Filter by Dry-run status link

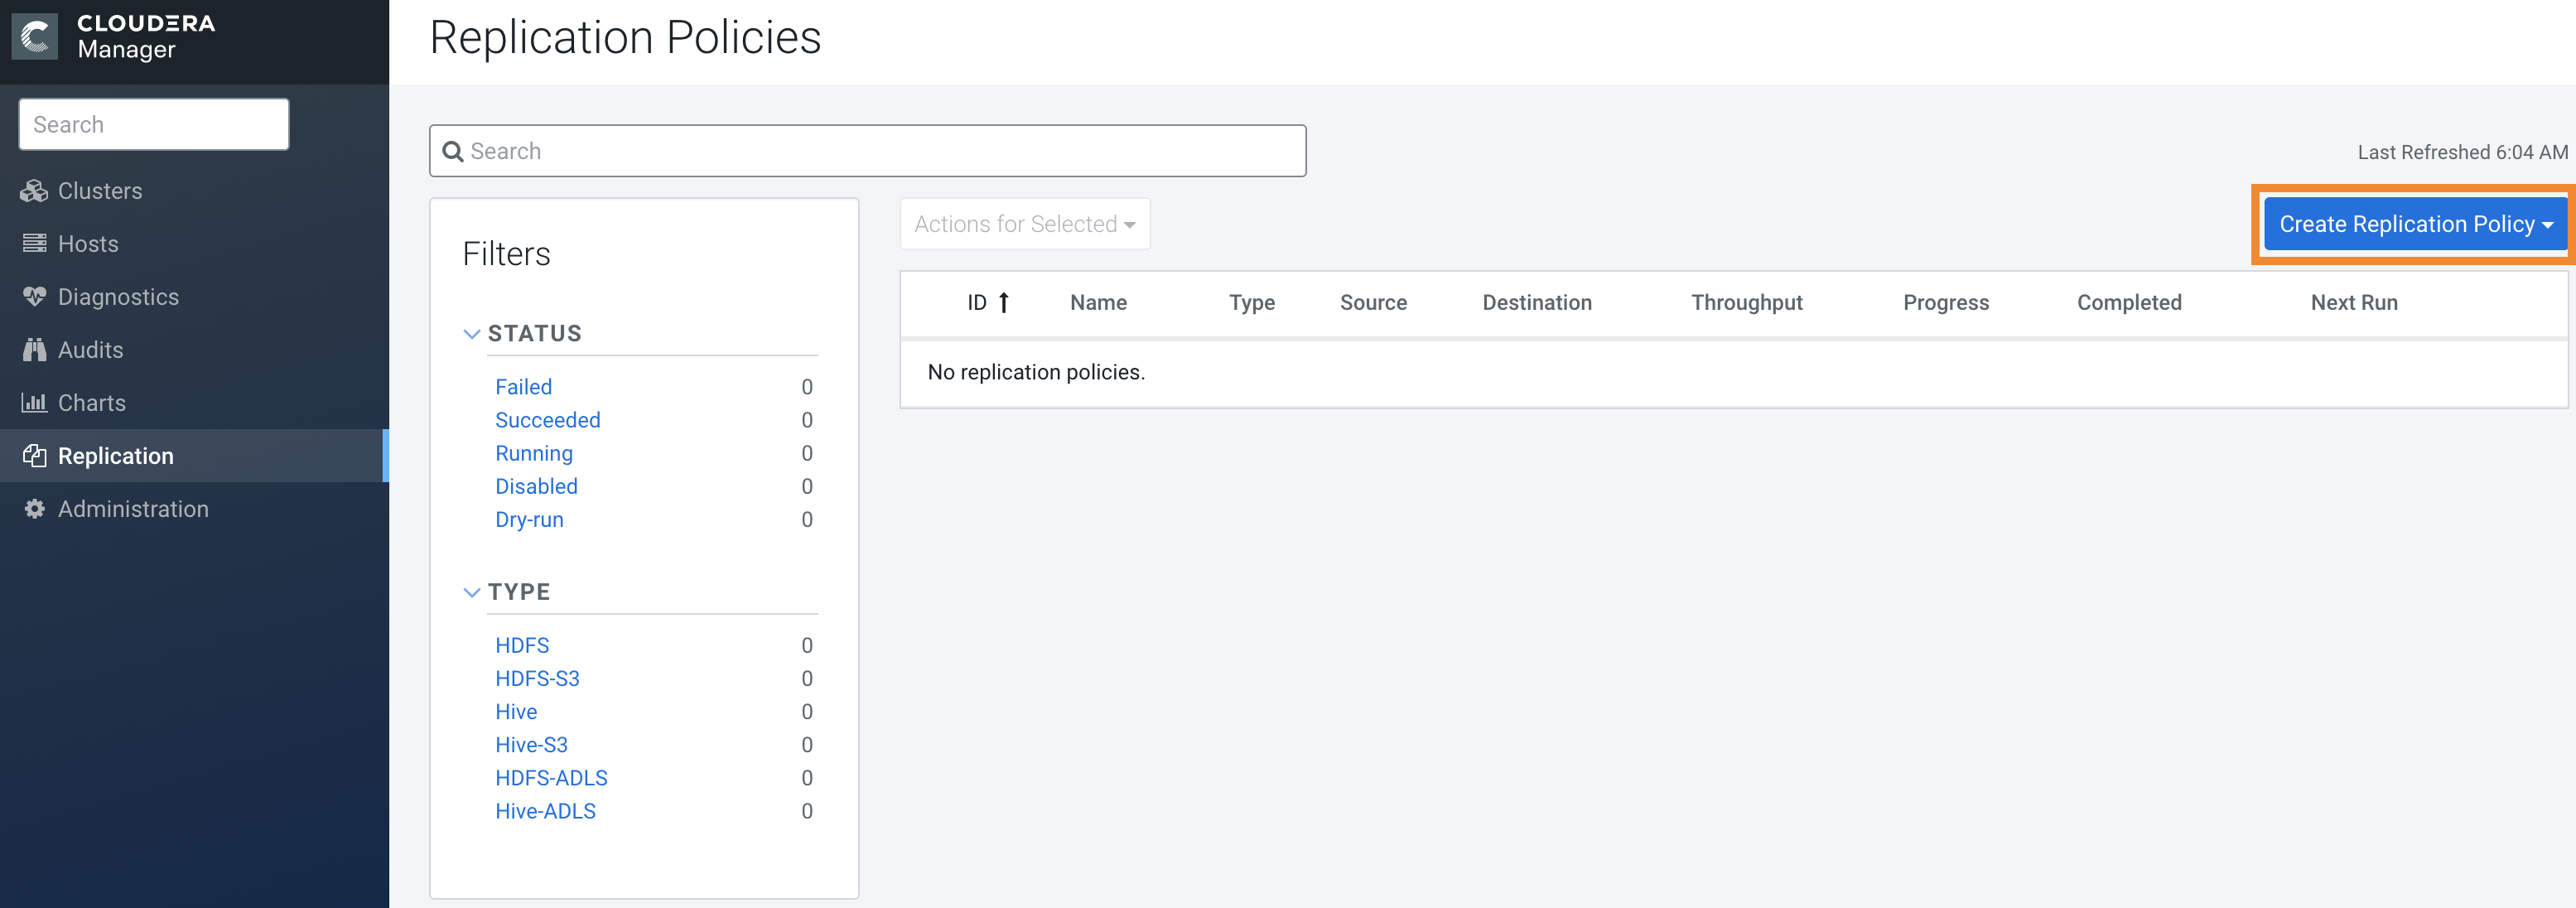click(x=529, y=520)
